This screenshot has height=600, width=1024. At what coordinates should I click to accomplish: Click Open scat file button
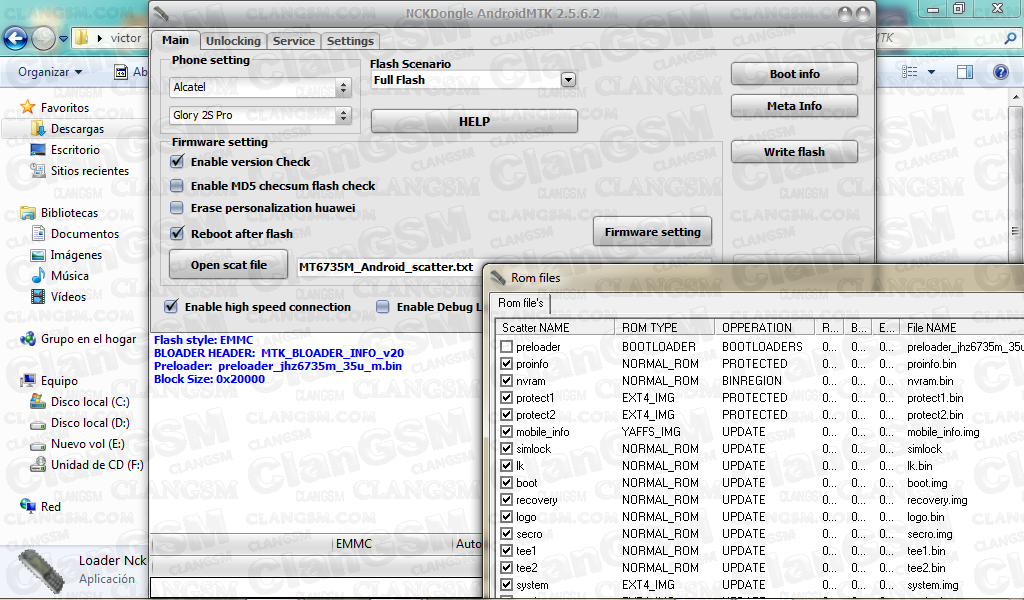click(x=229, y=264)
